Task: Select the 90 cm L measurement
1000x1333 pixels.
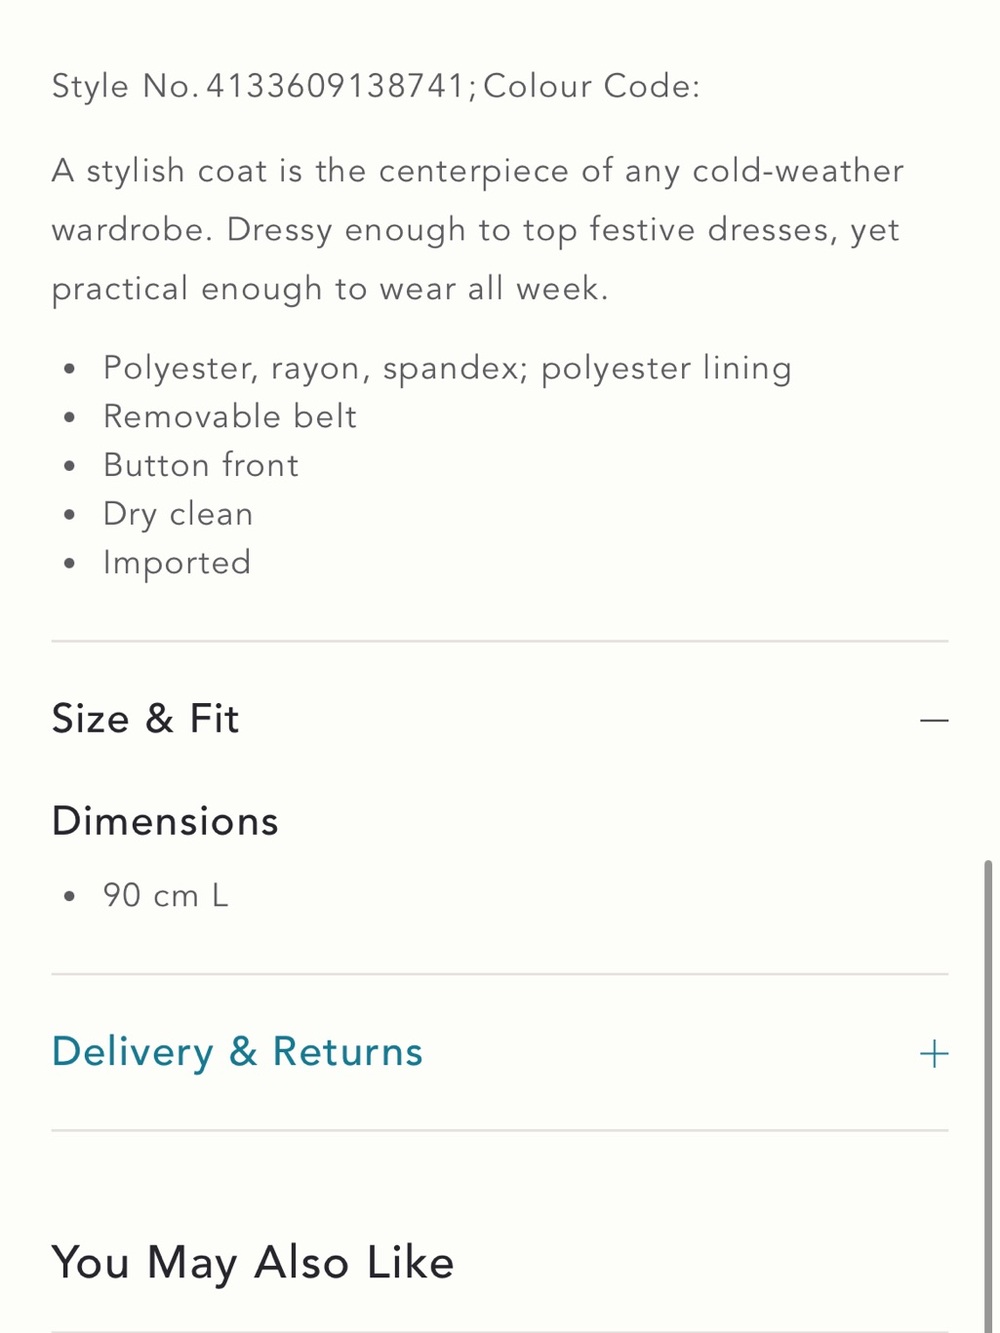Action: click(x=166, y=895)
